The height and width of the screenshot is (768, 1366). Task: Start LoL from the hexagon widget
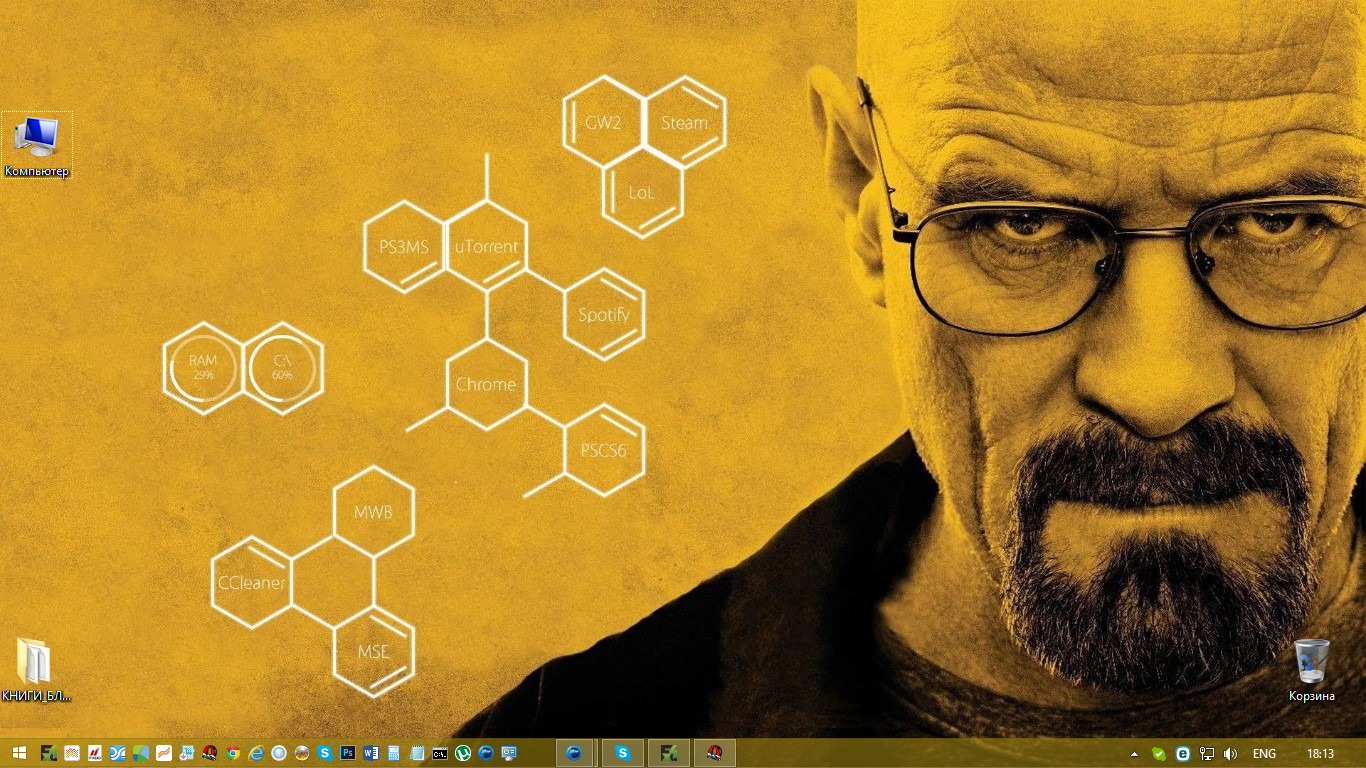642,192
